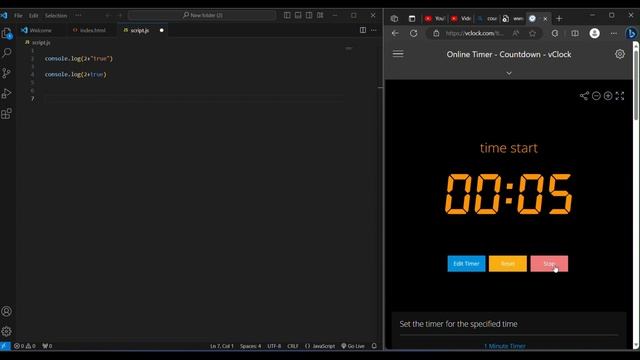This screenshot has height=360, width=640.
Task: Expand the vClock header chevron
Action: pos(509,73)
